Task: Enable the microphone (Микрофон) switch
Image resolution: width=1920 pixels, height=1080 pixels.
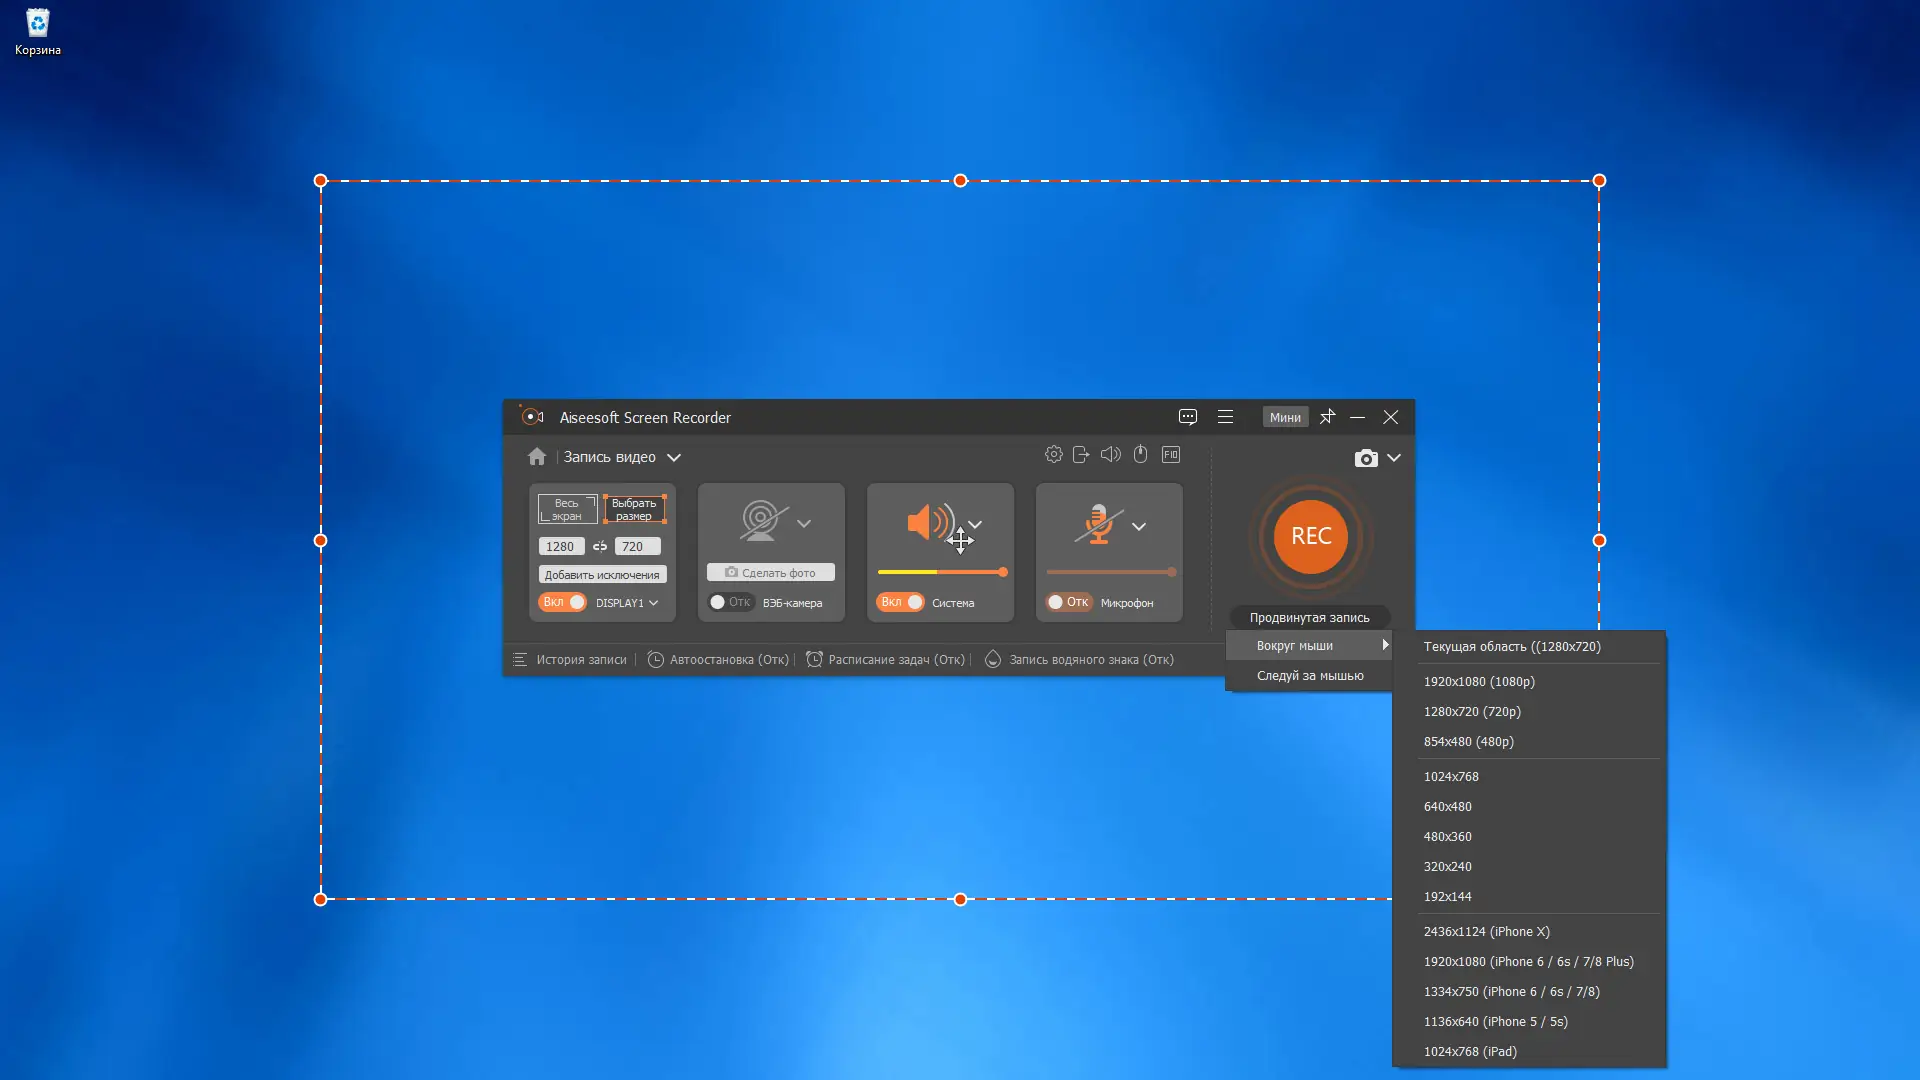Action: 1067,602
